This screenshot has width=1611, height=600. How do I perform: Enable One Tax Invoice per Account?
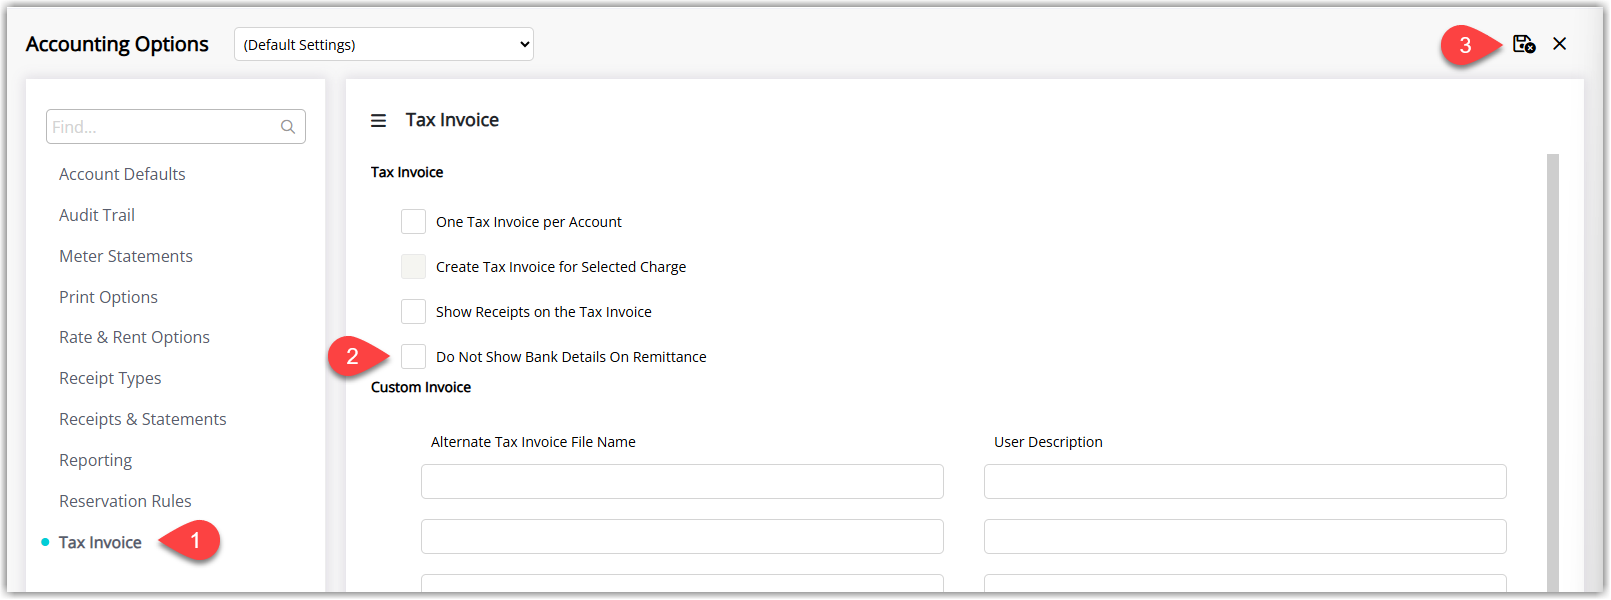tap(413, 222)
